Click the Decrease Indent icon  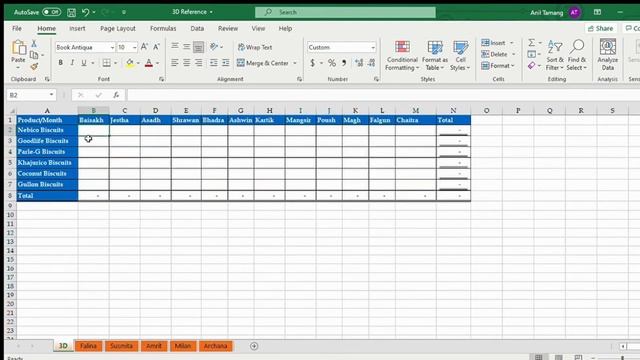[213, 63]
